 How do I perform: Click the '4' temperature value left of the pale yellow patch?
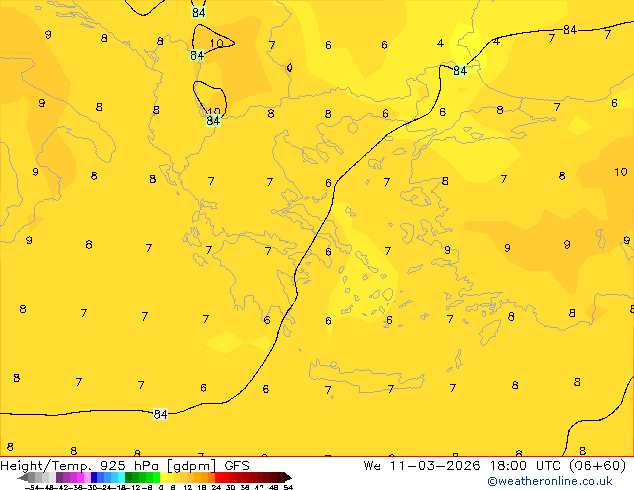click(440, 43)
